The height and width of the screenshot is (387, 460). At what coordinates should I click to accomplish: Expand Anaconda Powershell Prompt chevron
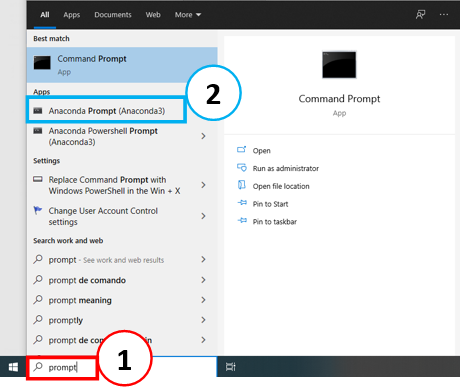pos(203,136)
